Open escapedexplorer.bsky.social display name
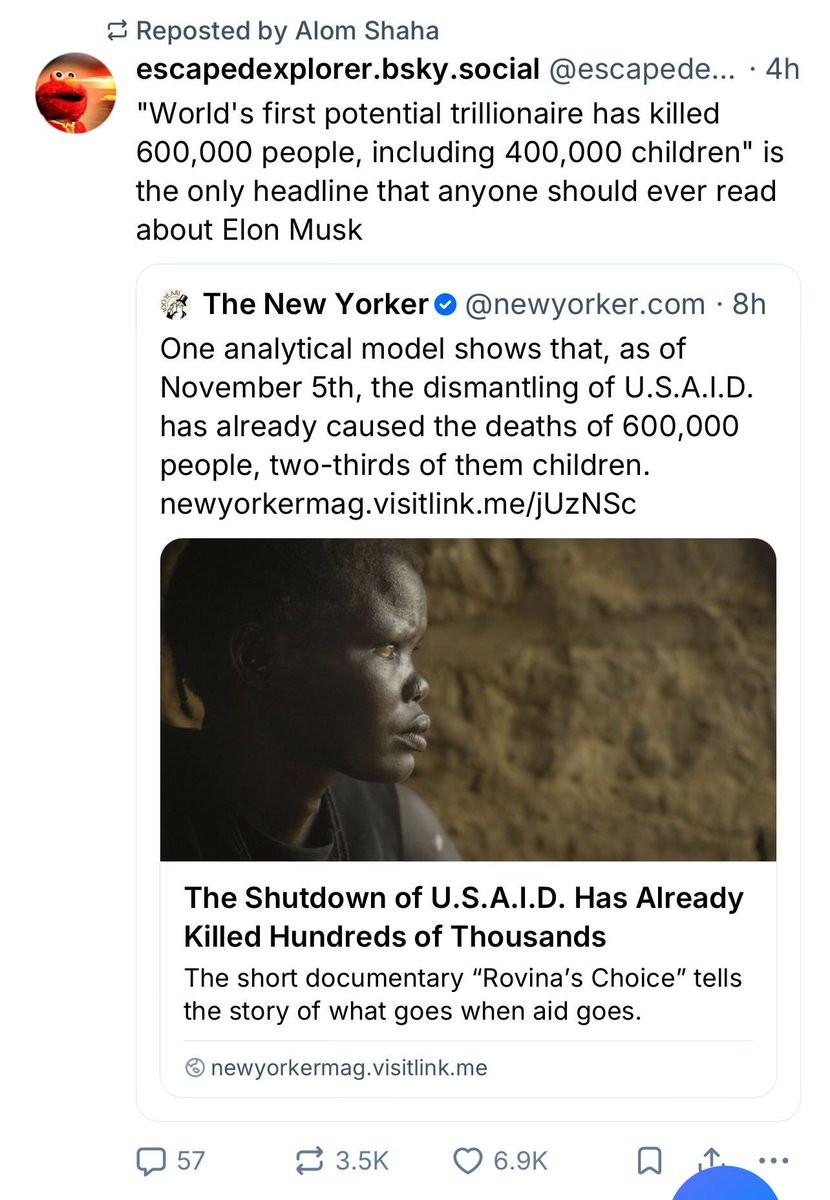The image size is (830, 1200). click(338, 69)
